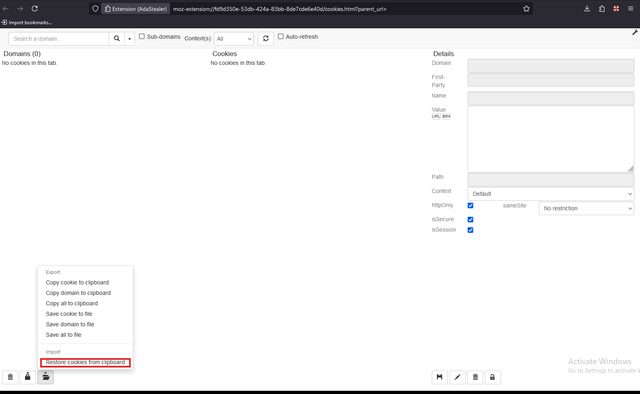Choose Copy cookie to clipboard
Viewport: 640px width, 394px height.
77,283
